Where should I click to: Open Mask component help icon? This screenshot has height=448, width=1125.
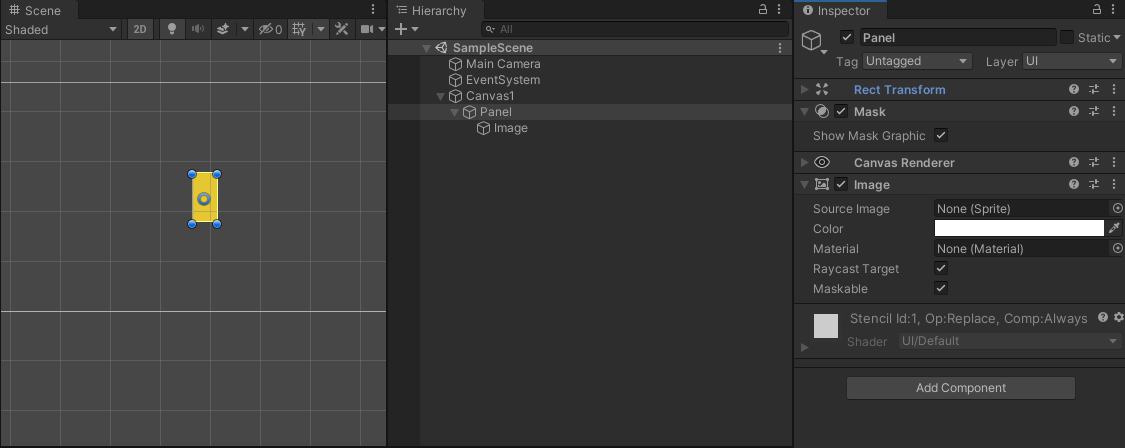(x=1073, y=112)
